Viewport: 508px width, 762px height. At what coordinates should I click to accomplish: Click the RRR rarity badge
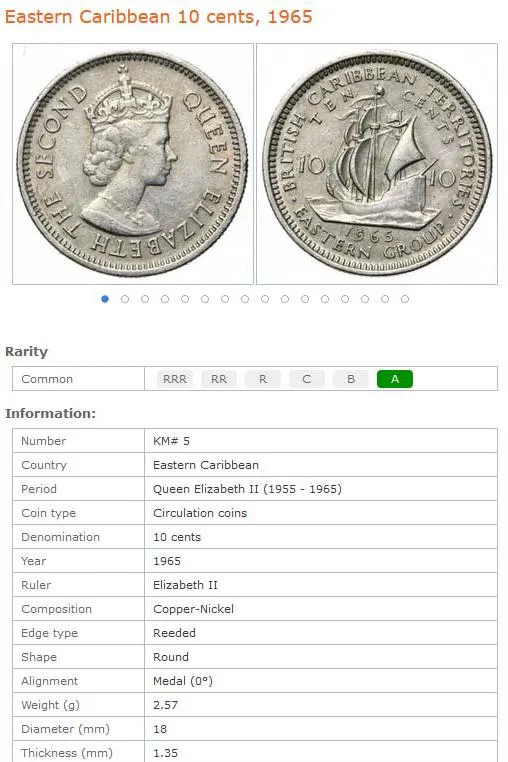(x=175, y=379)
